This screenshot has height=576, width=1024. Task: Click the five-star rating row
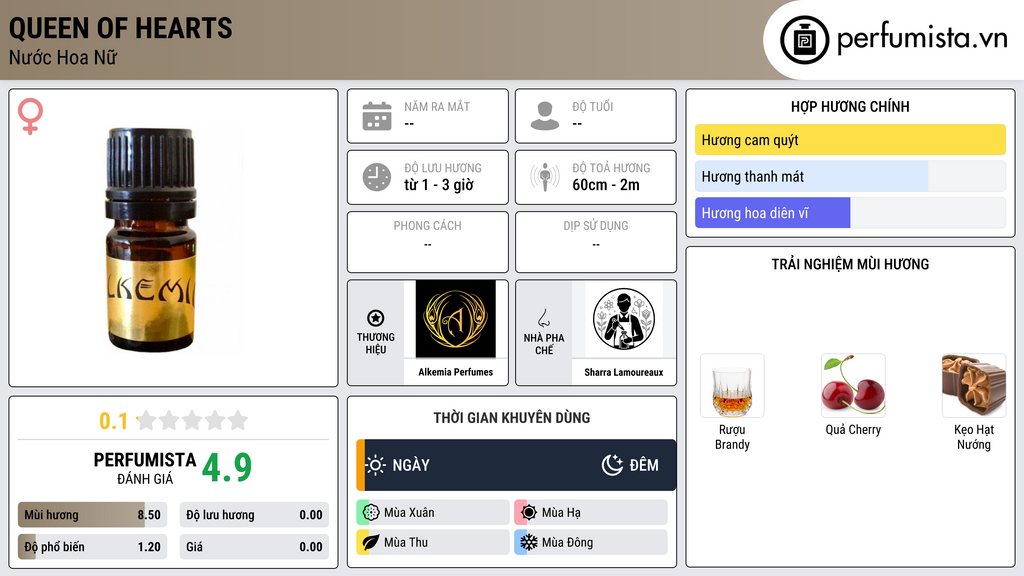192,420
